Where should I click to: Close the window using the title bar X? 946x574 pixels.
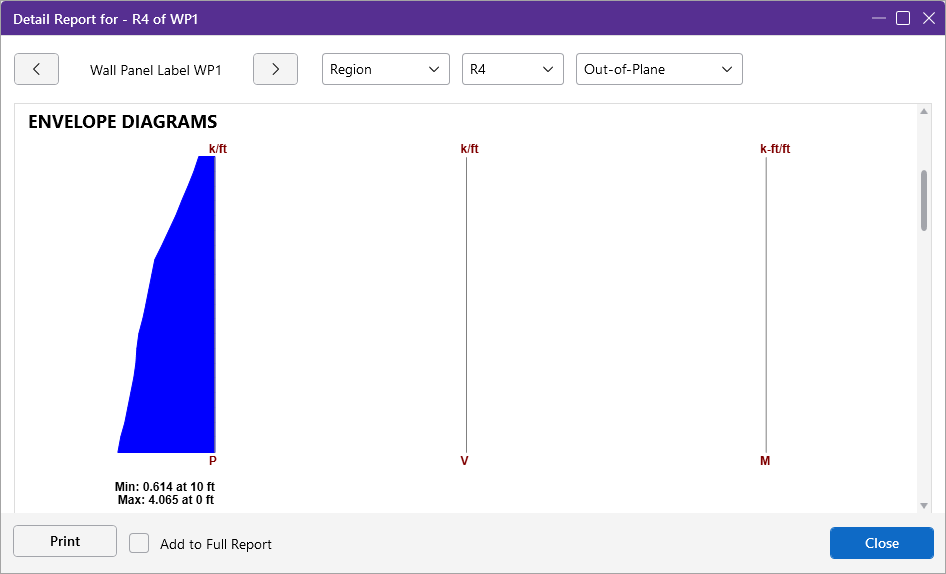tap(928, 18)
